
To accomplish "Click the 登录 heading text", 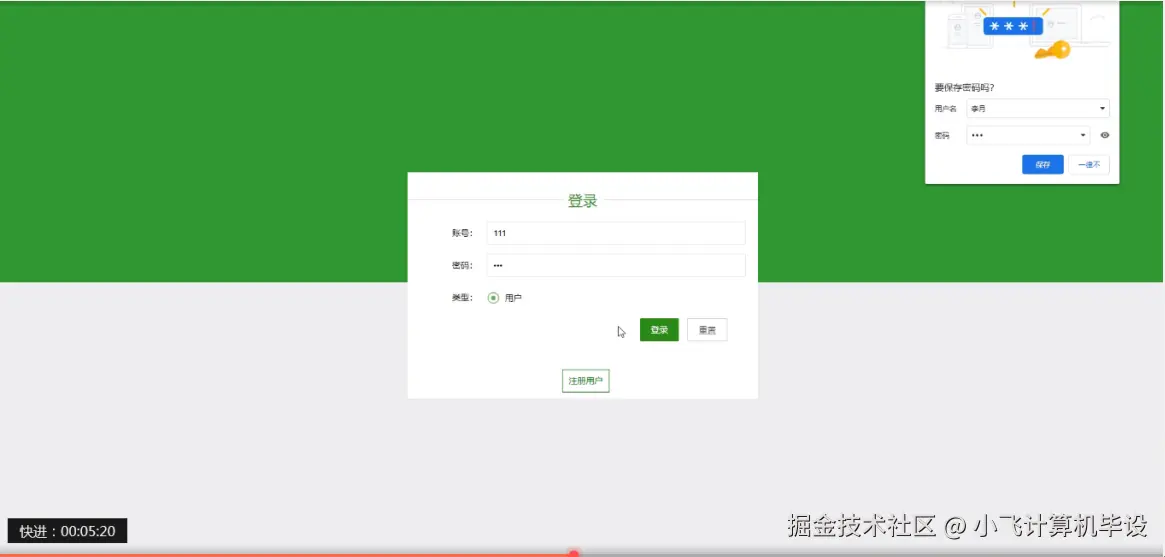I will (x=582, y=201).
